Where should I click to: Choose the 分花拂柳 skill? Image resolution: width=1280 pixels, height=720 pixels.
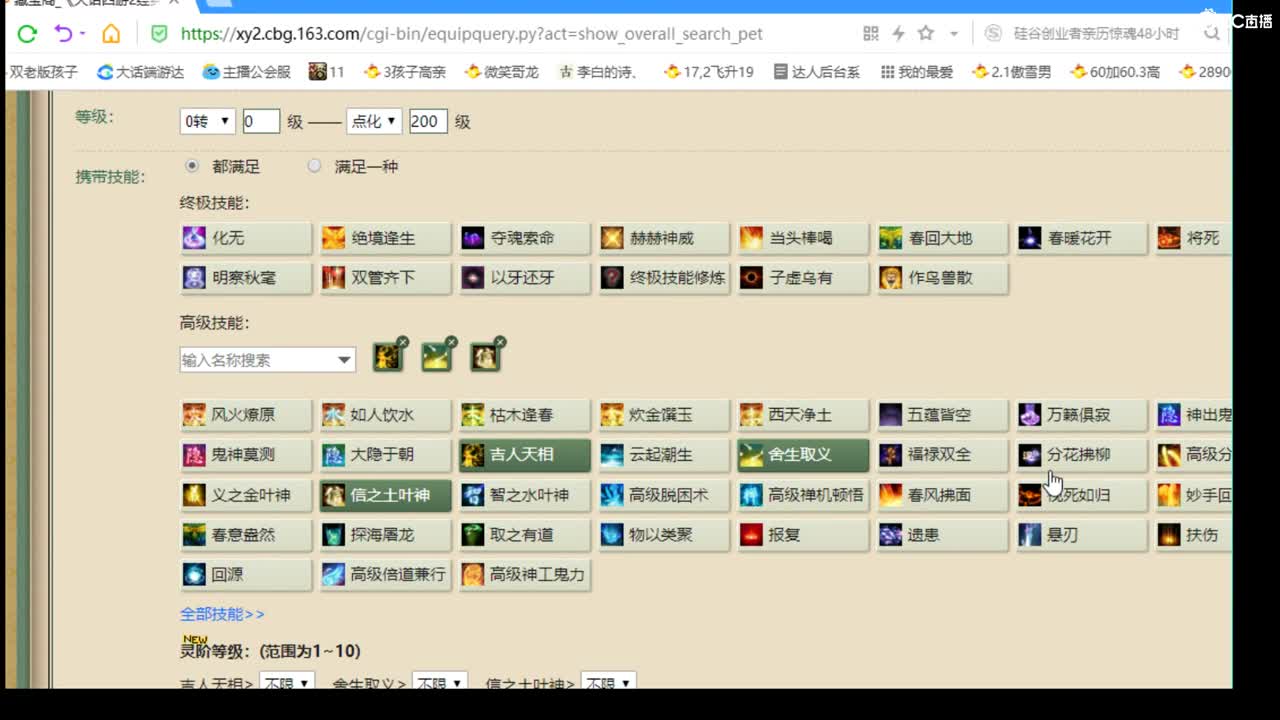pos(1082,455)
